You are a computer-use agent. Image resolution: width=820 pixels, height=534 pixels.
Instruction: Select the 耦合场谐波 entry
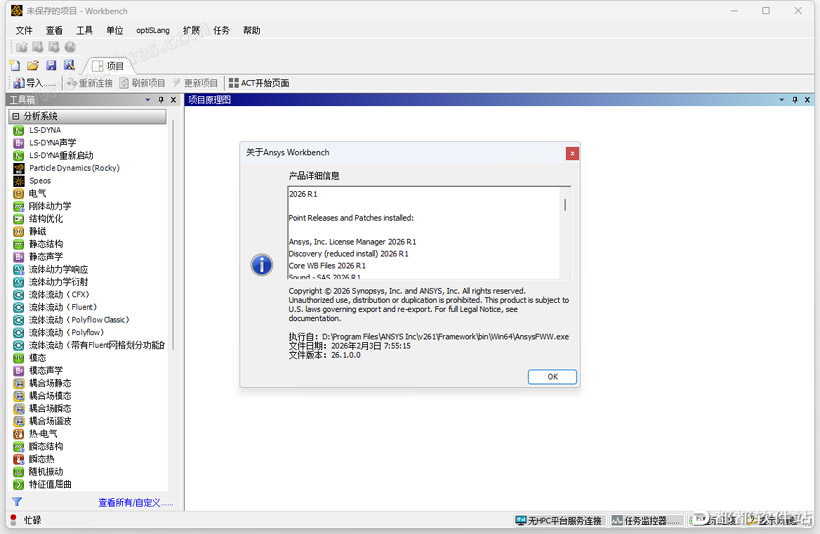[42, 421]
